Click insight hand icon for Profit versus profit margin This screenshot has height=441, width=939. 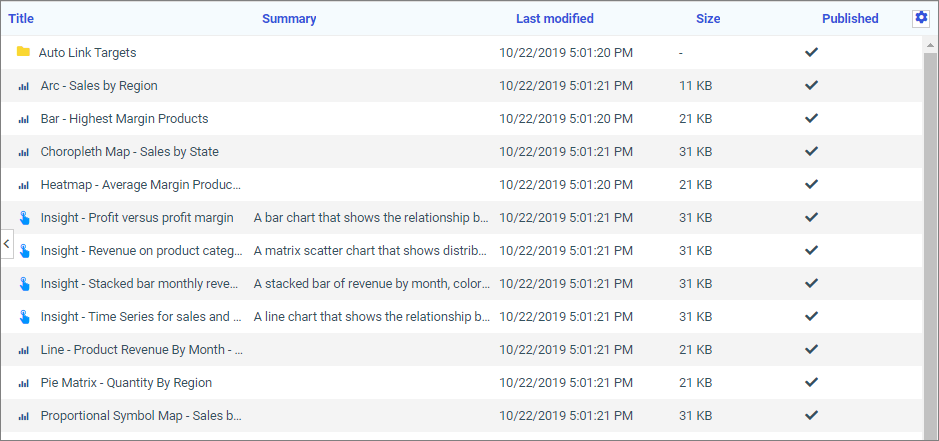24,217
